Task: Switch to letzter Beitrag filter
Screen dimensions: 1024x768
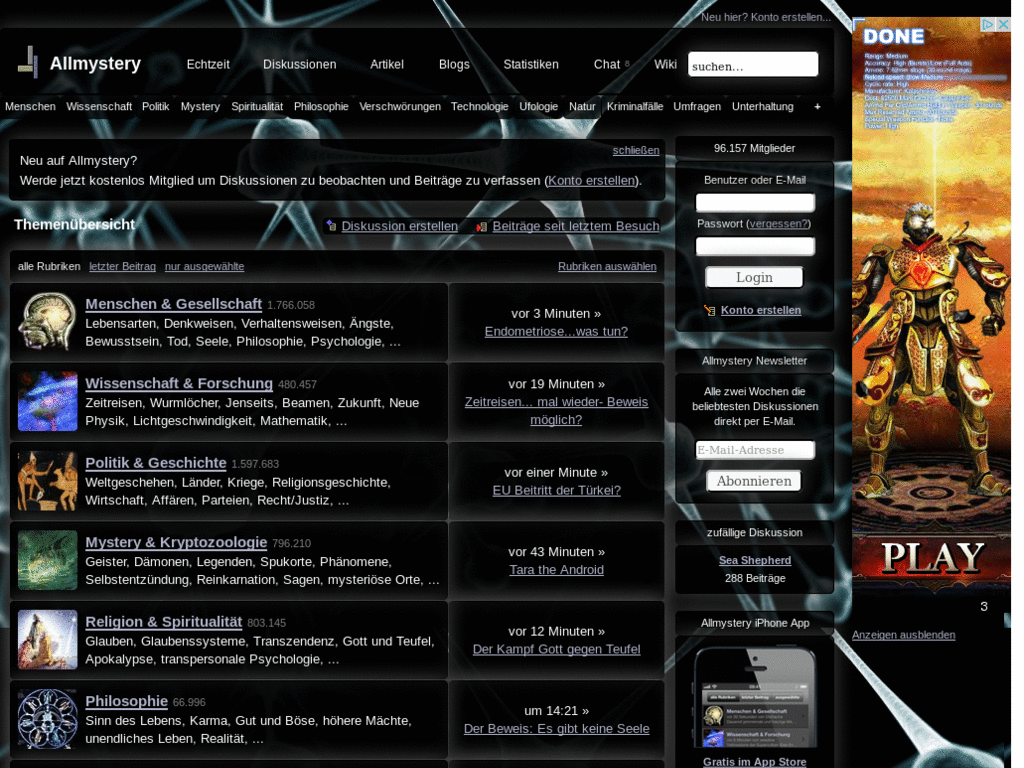Action: click(122, 266)
